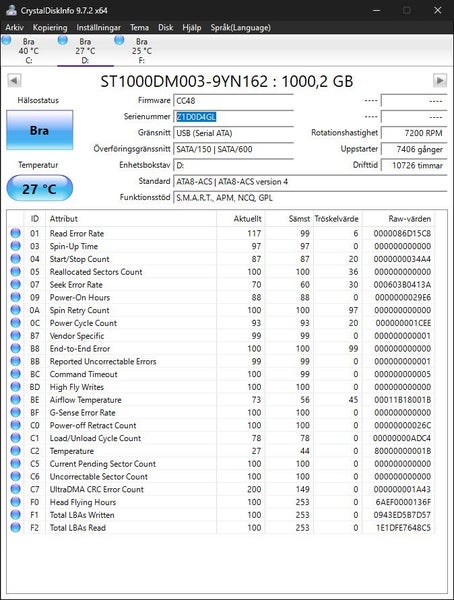The image size is (454, 600).
Task: Click status orb for Reallocated Sectors Count
Action: tap(15, 271)
